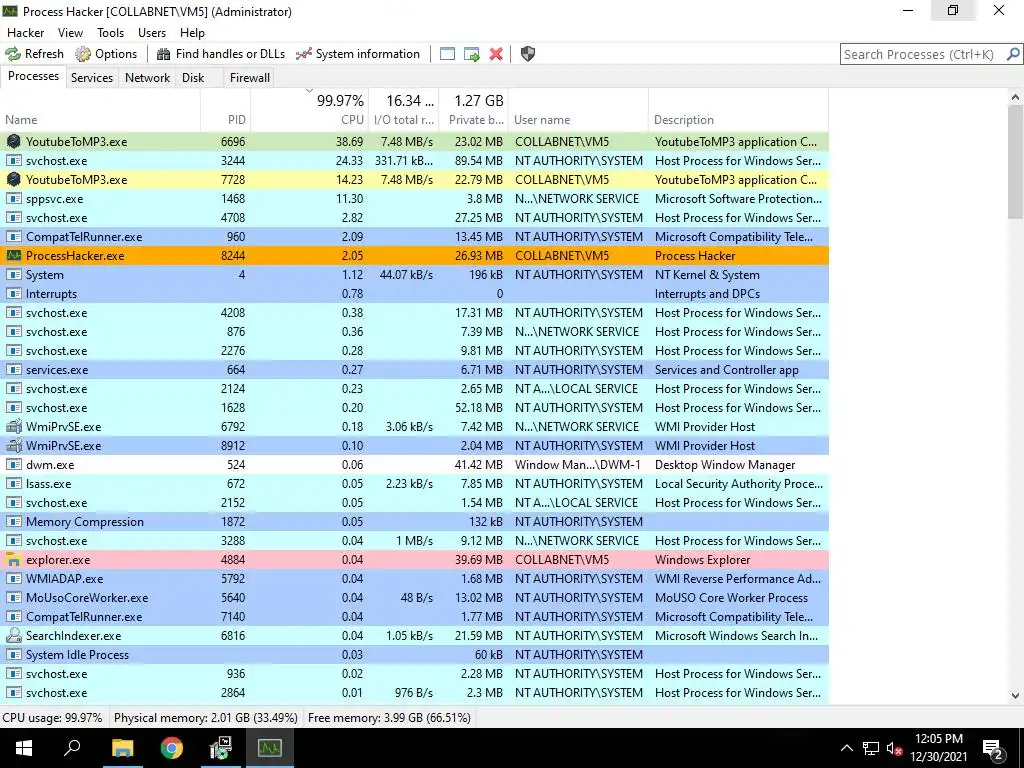Screen dimensions: 1024x768
Task: Click the find window toolbar icon
Action: [447, 54]
